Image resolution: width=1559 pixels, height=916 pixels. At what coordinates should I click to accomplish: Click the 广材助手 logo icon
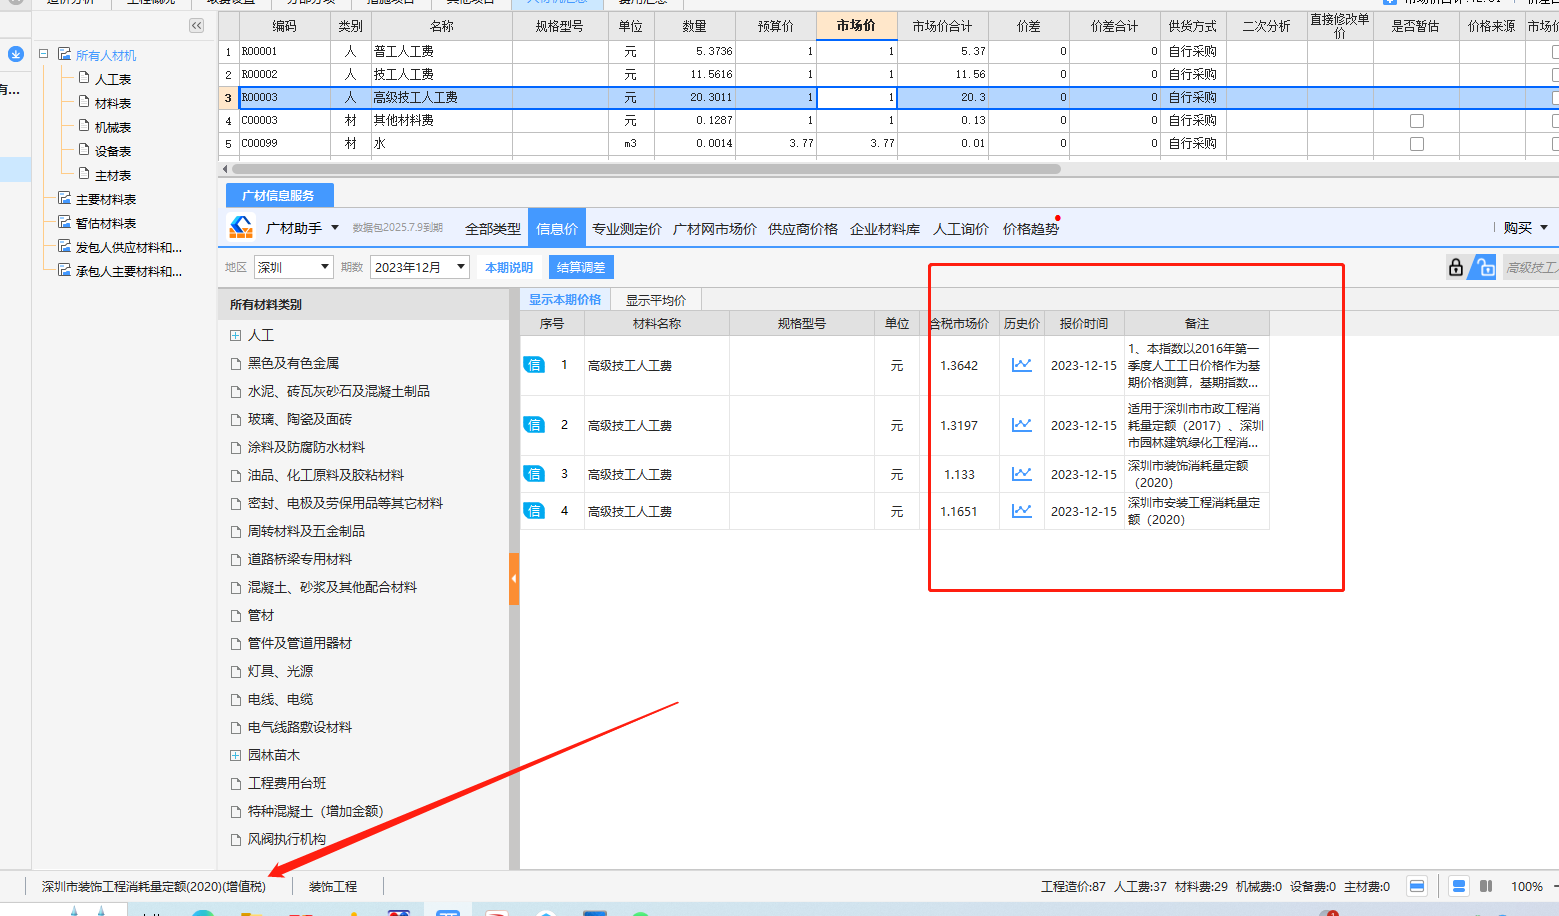241,228
